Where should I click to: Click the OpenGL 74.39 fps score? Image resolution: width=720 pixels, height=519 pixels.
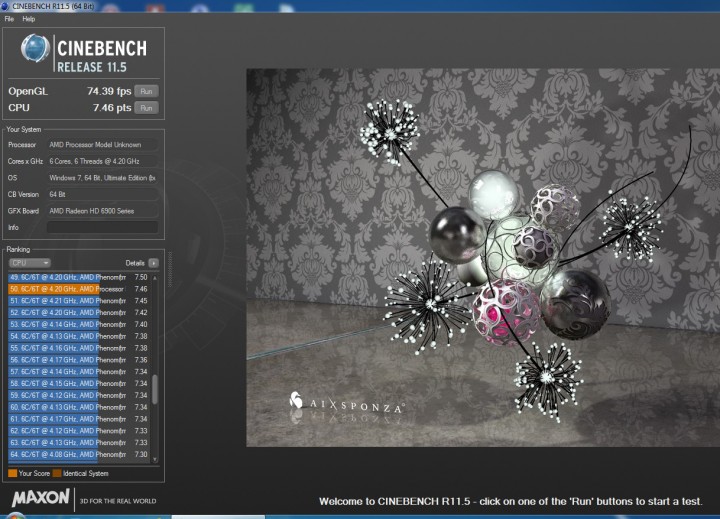pos(109,91)
